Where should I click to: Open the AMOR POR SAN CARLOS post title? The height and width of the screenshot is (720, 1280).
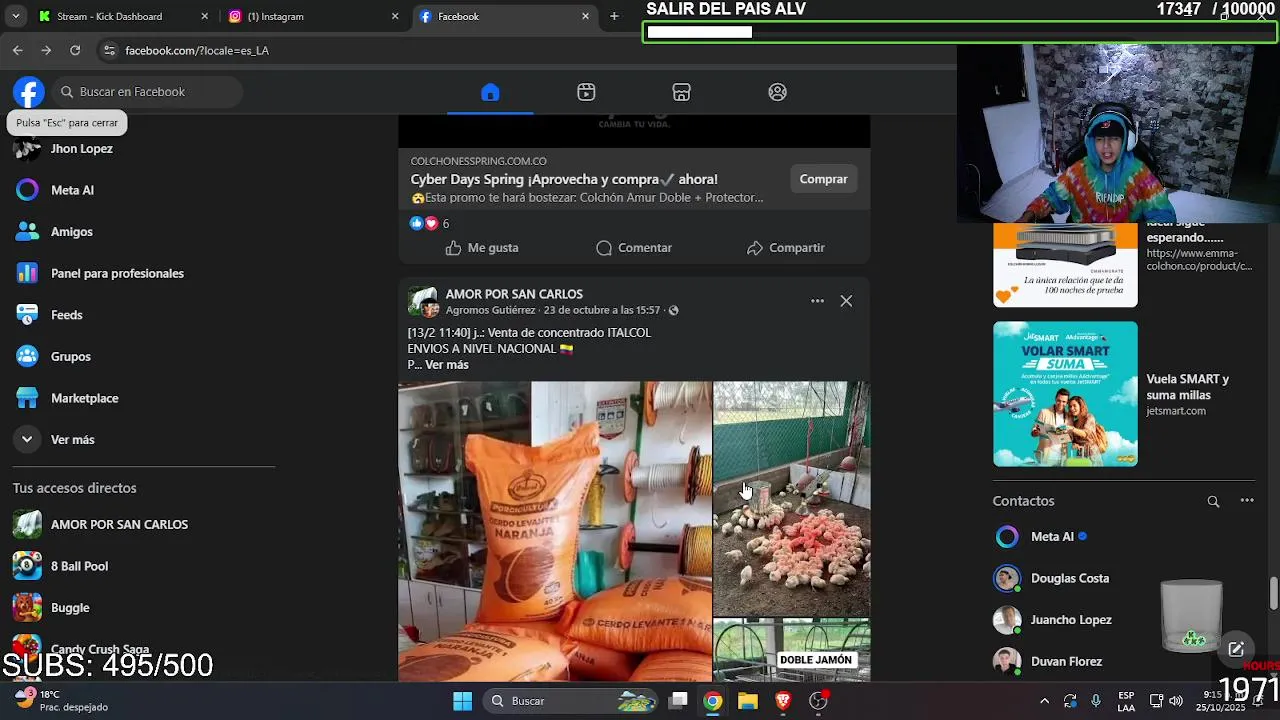pos(514,294)
